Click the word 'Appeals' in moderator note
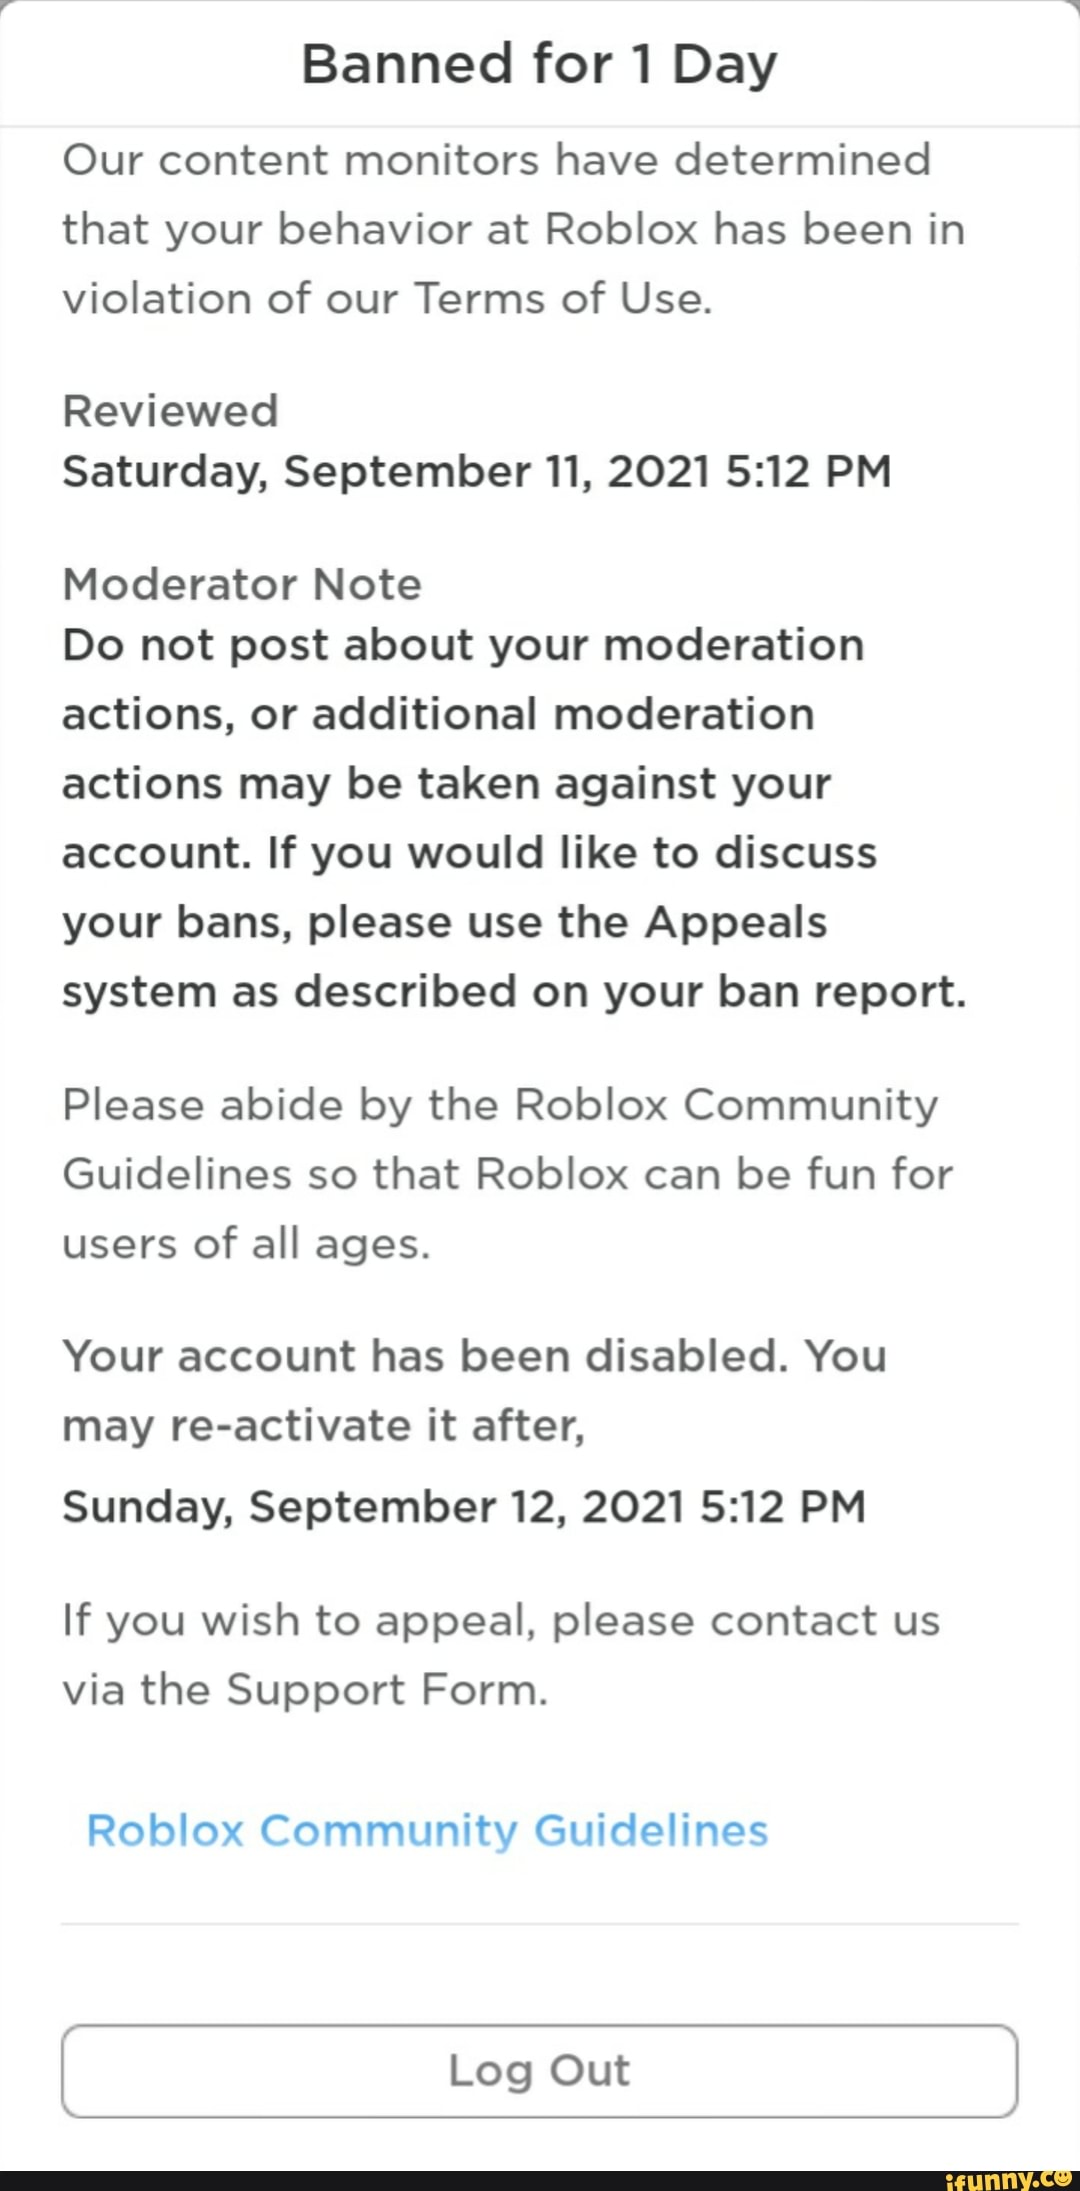Viewport: 1080px width, 2191px height. (x=736, y=922)
